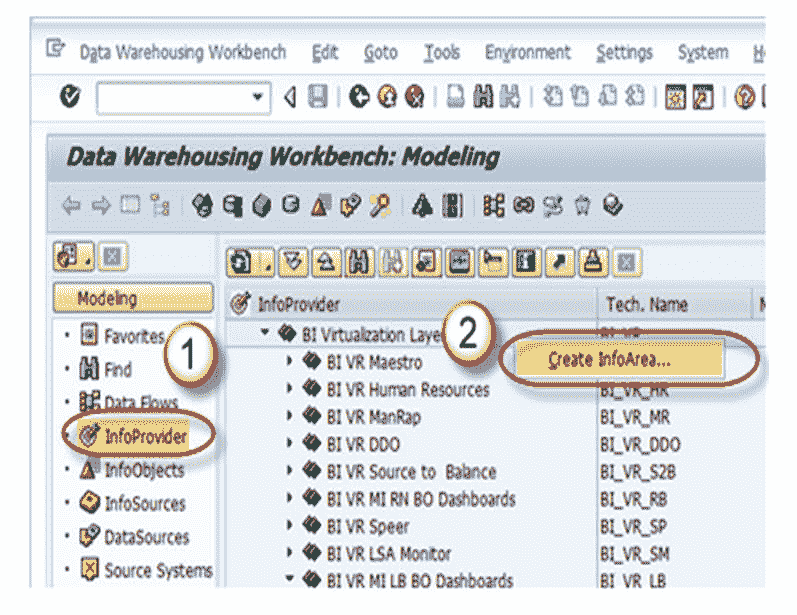Click the close X icon in tree toolbar

point(626,262)
